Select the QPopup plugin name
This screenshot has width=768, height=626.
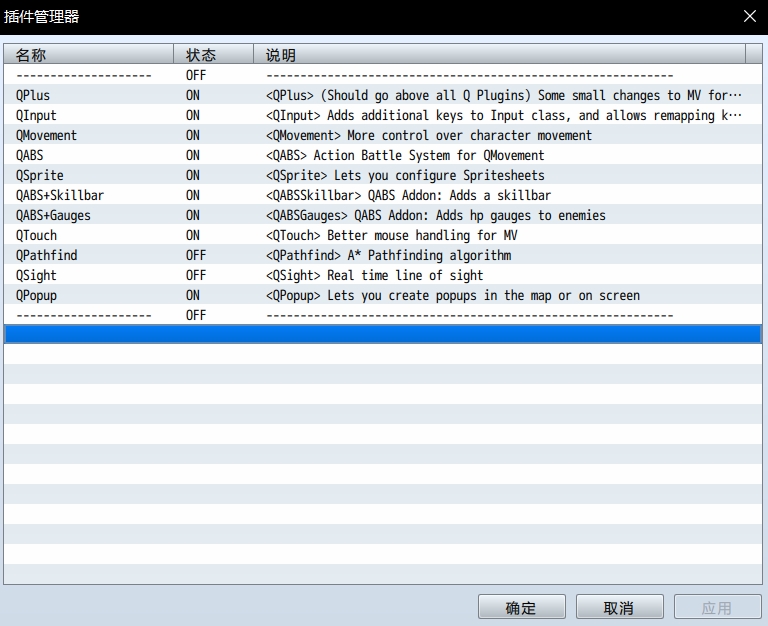pyautogui.click(x=36, y=295)
